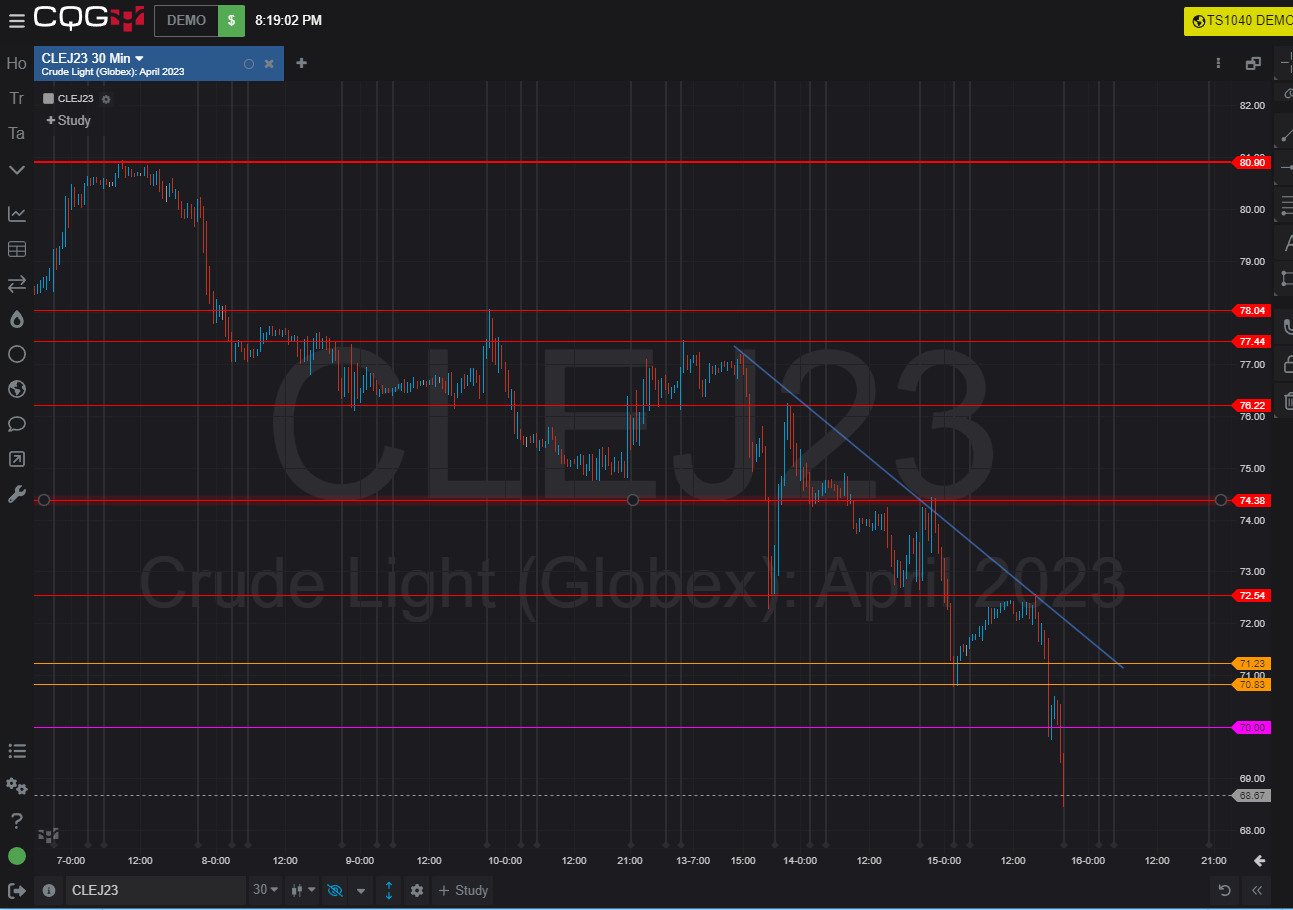Screen dimensions: 1293x910
Task: Open chart settings gear in bottom toolbar
Action: click(x=417, y=890)
